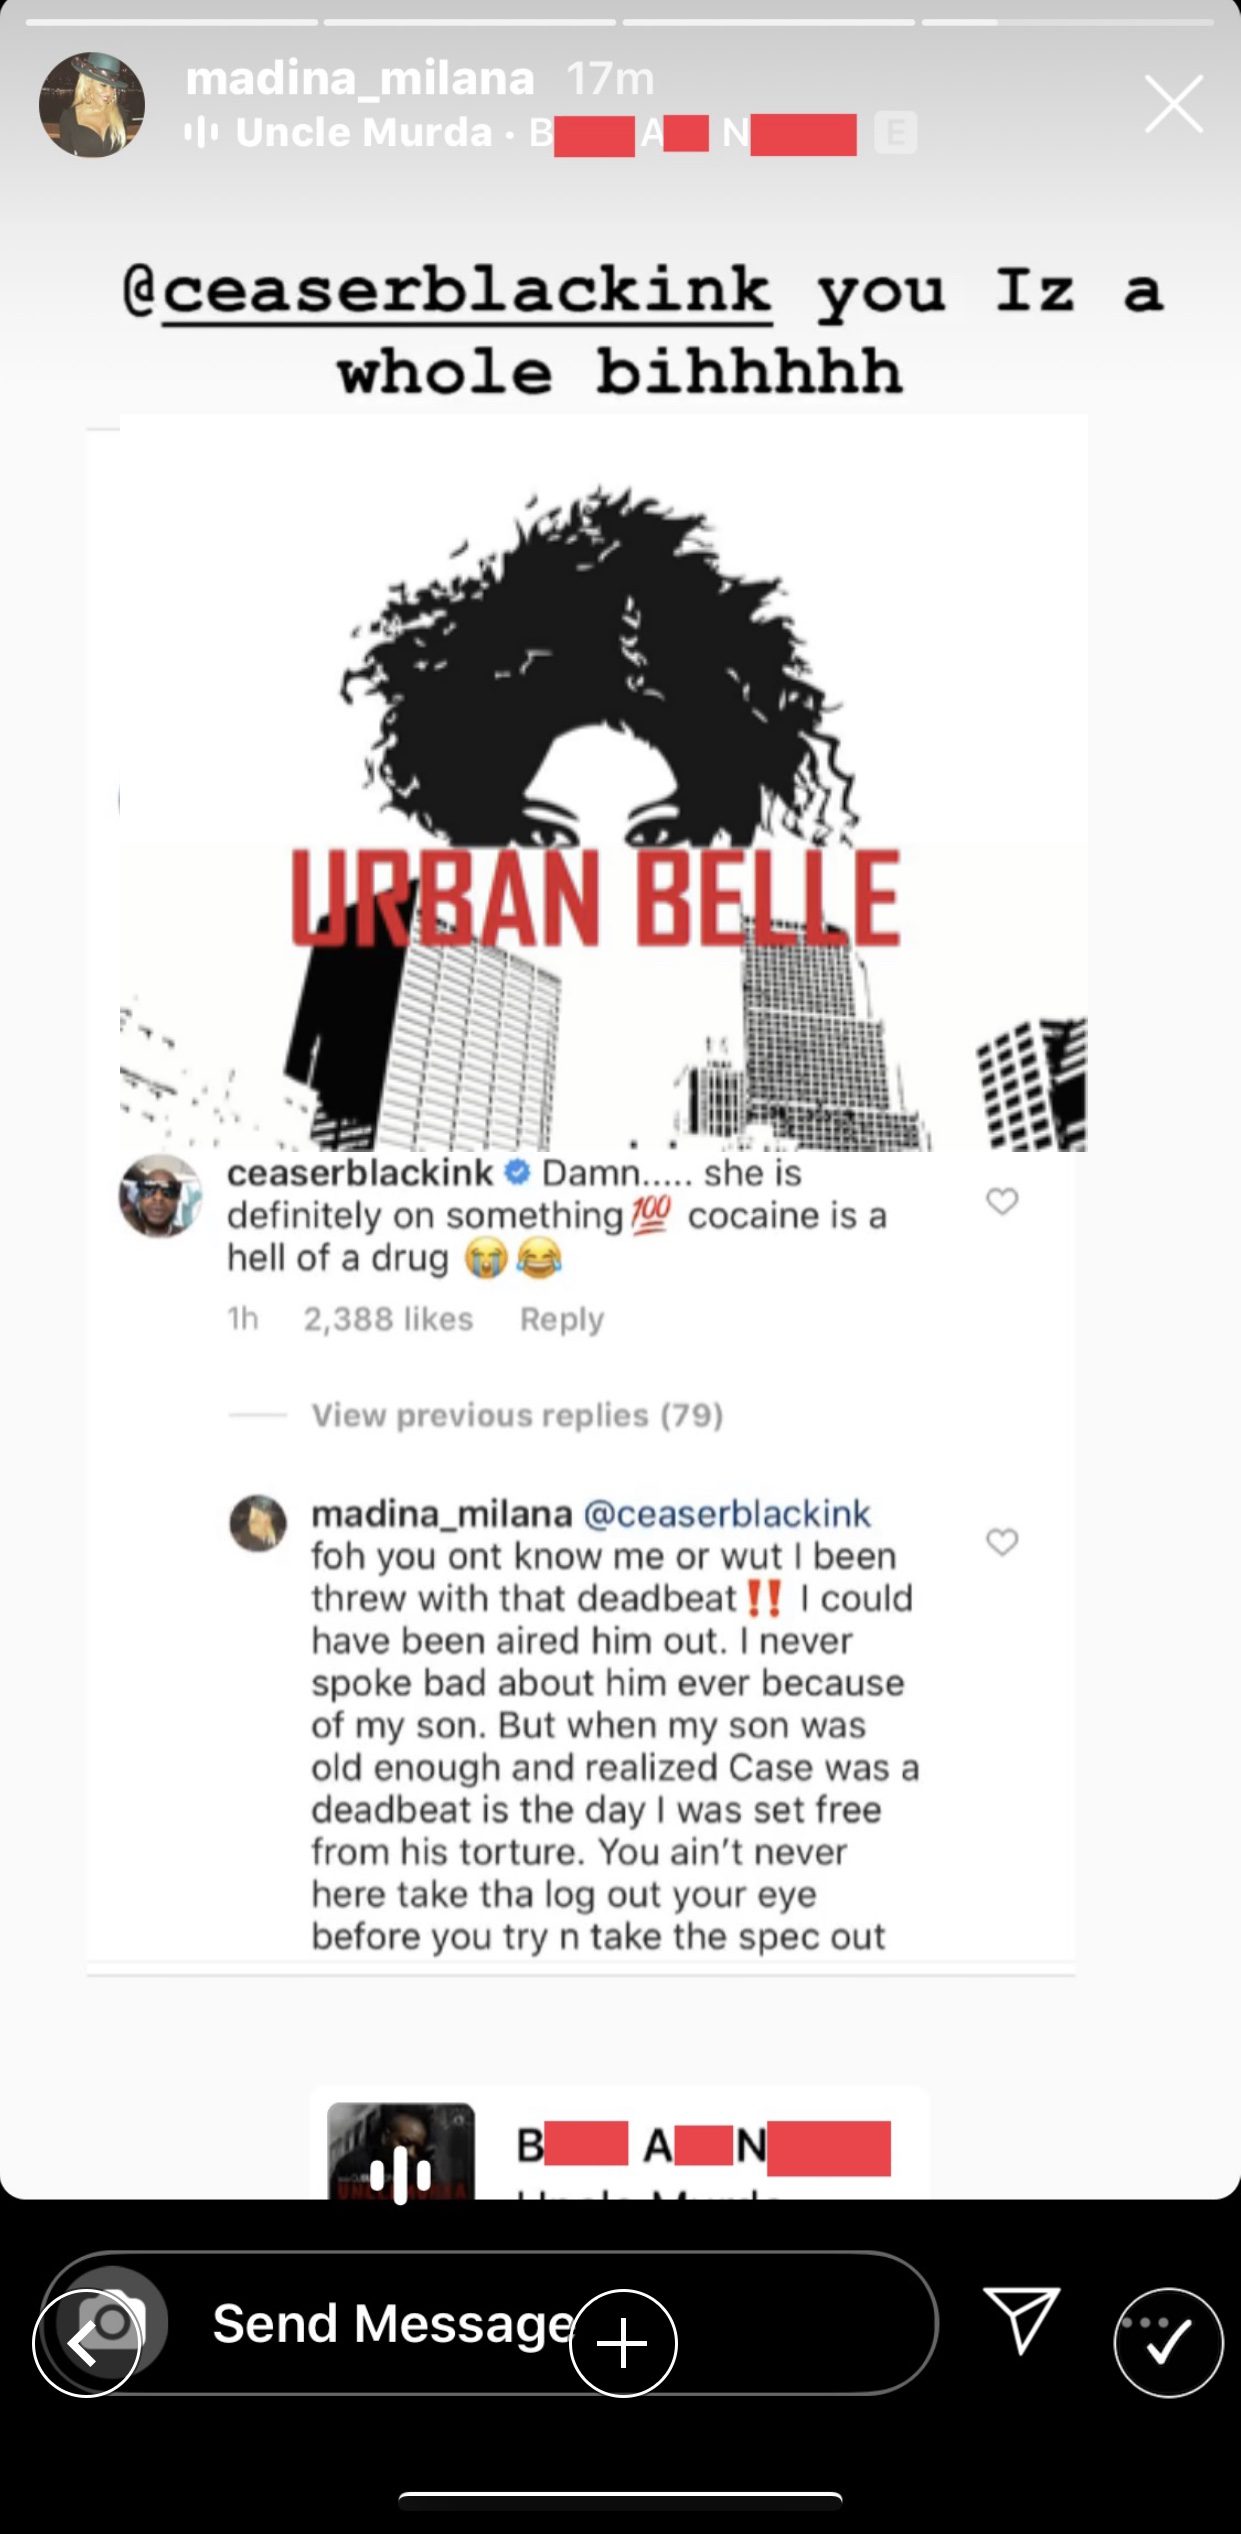The width and height of the screenshot is (1241, 2534).
Task: Open madina_milana profile picture at the top
Action: click(92, 105)
